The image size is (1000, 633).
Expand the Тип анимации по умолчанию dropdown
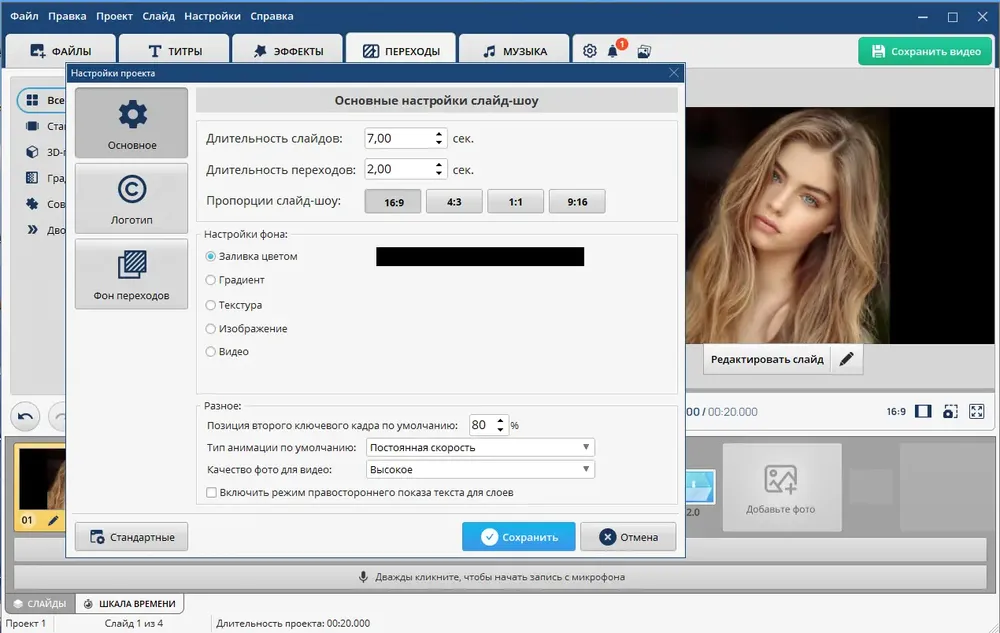click(x=480, y=447)
